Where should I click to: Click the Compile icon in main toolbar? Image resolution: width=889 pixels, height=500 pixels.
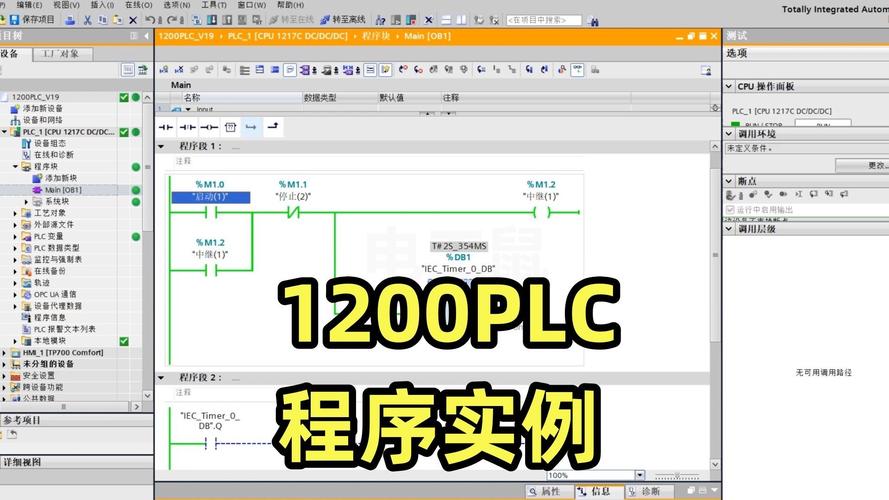coord(197,20)
